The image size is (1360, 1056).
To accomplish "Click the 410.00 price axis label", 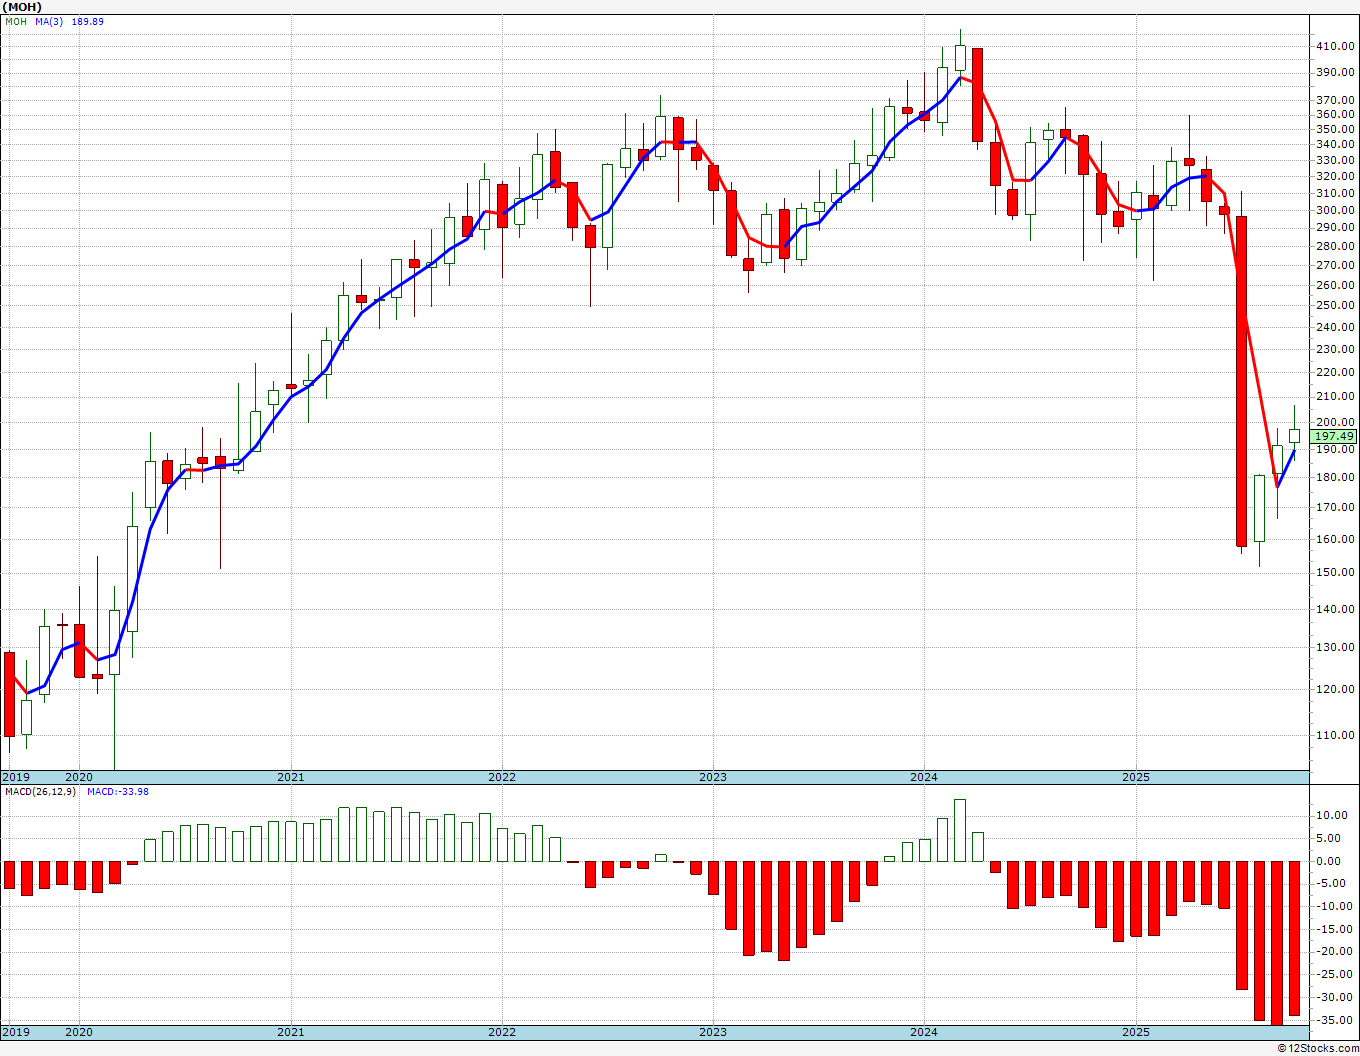I will pos(1336,46).
